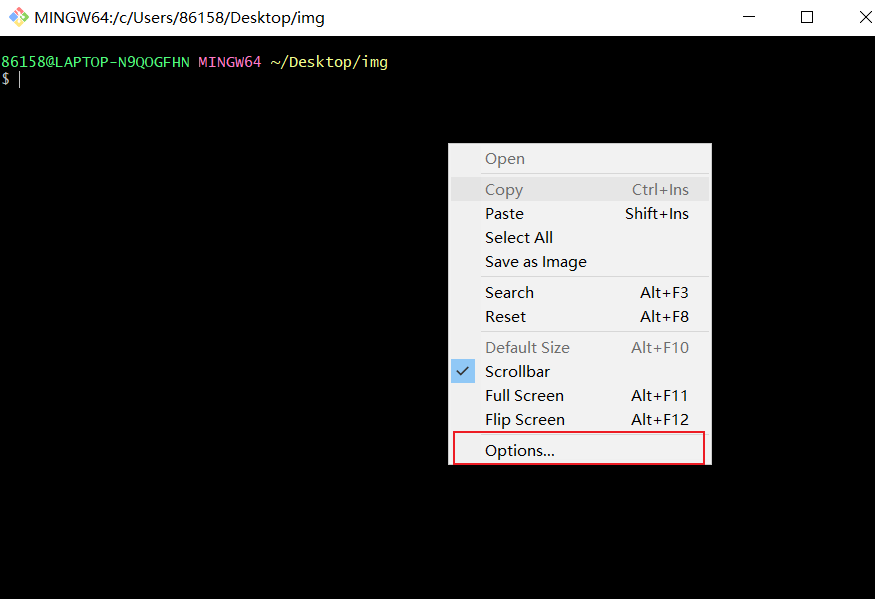Reset the terminal via Reset entry
The height and width of the screenshot is (599, 875).
point(505,317)
